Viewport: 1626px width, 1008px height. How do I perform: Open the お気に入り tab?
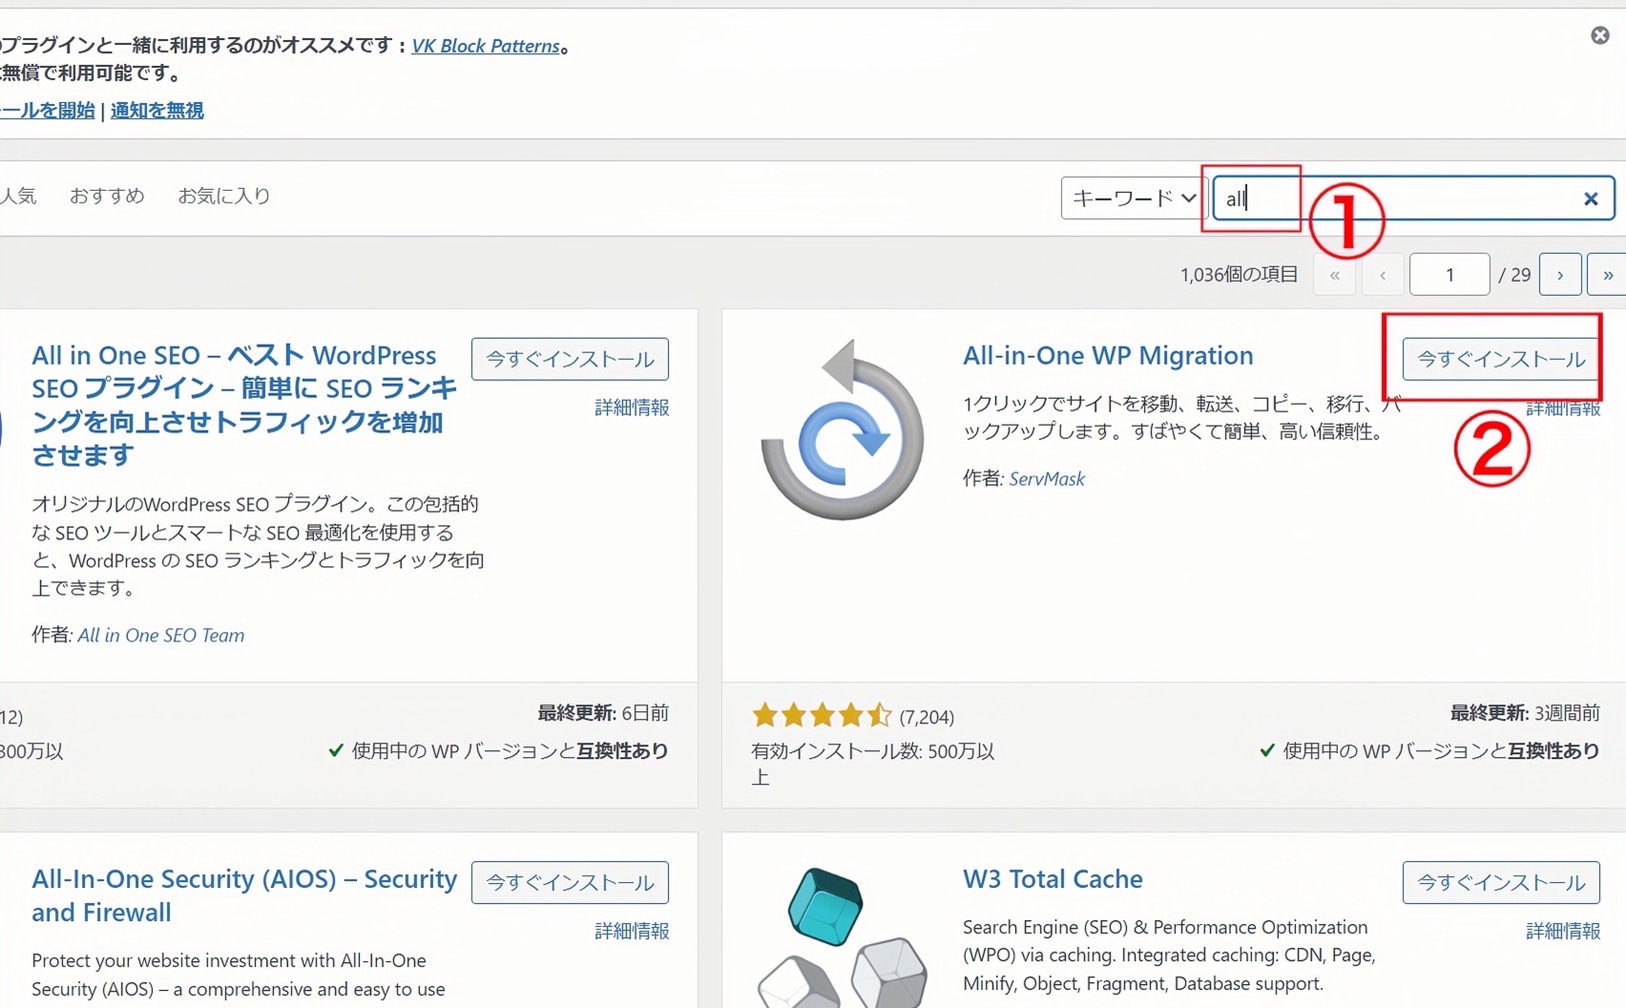pos(224,196)
